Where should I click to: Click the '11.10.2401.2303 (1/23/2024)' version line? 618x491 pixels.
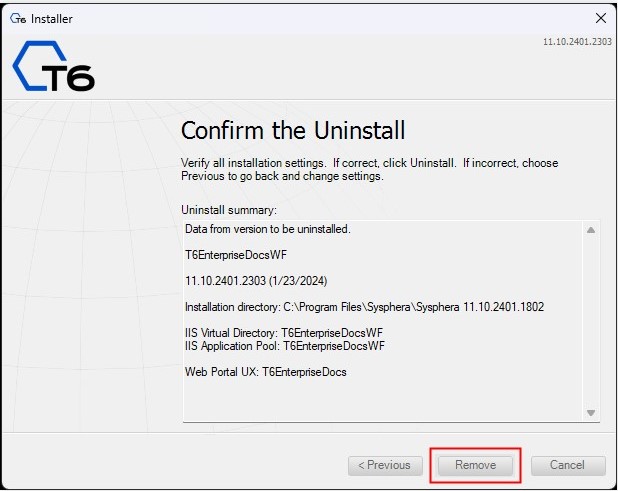click(256, 281)
